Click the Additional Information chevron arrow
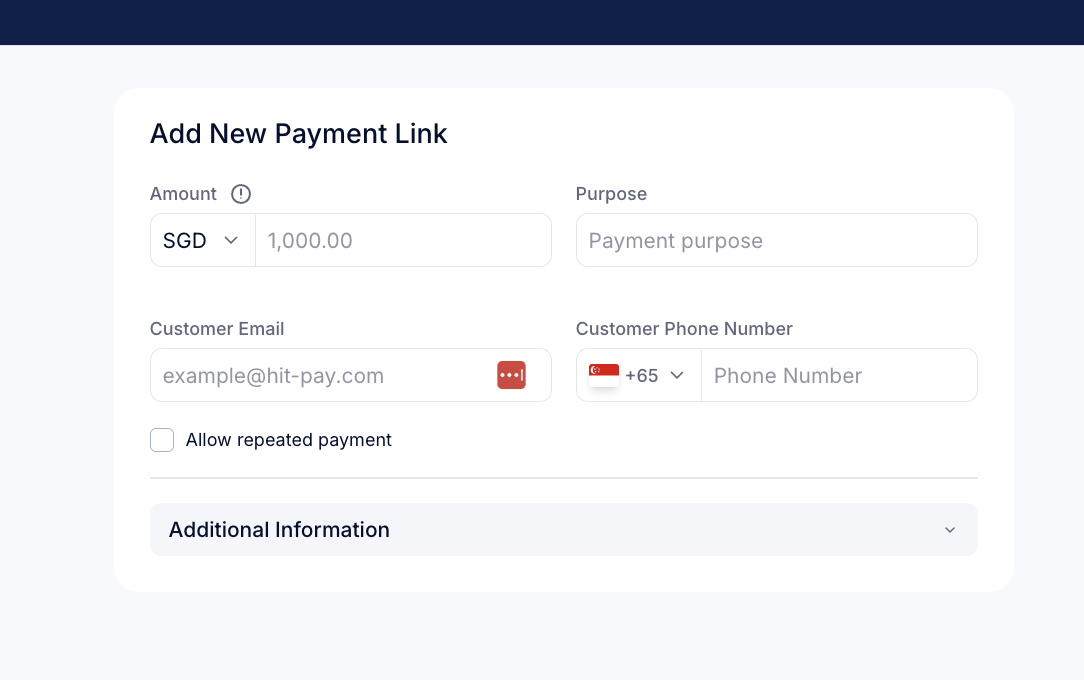This screenshot has width=1084, height=680. (950, 530)
